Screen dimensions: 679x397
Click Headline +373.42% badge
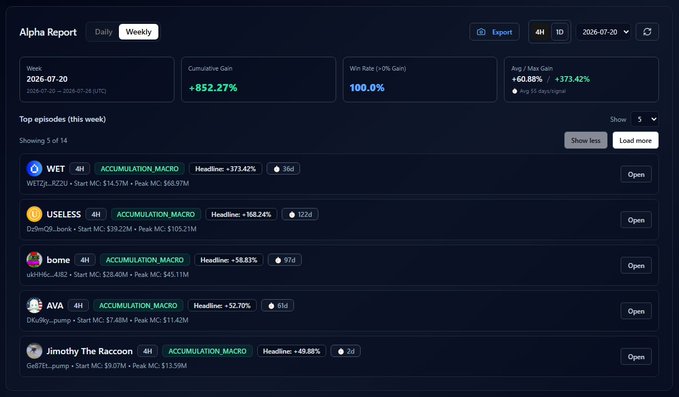pyautogui.click(x=225, y=169)
